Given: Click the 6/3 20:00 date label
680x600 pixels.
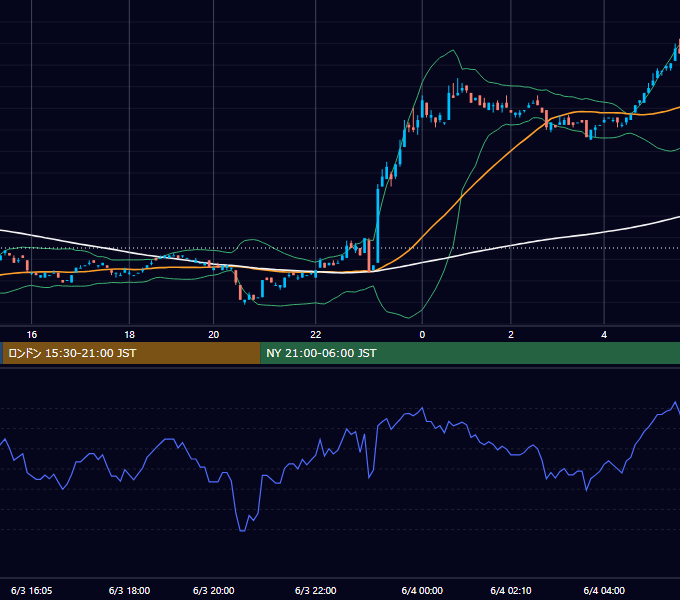Looking at the screenshot, I should pos(213,590).
